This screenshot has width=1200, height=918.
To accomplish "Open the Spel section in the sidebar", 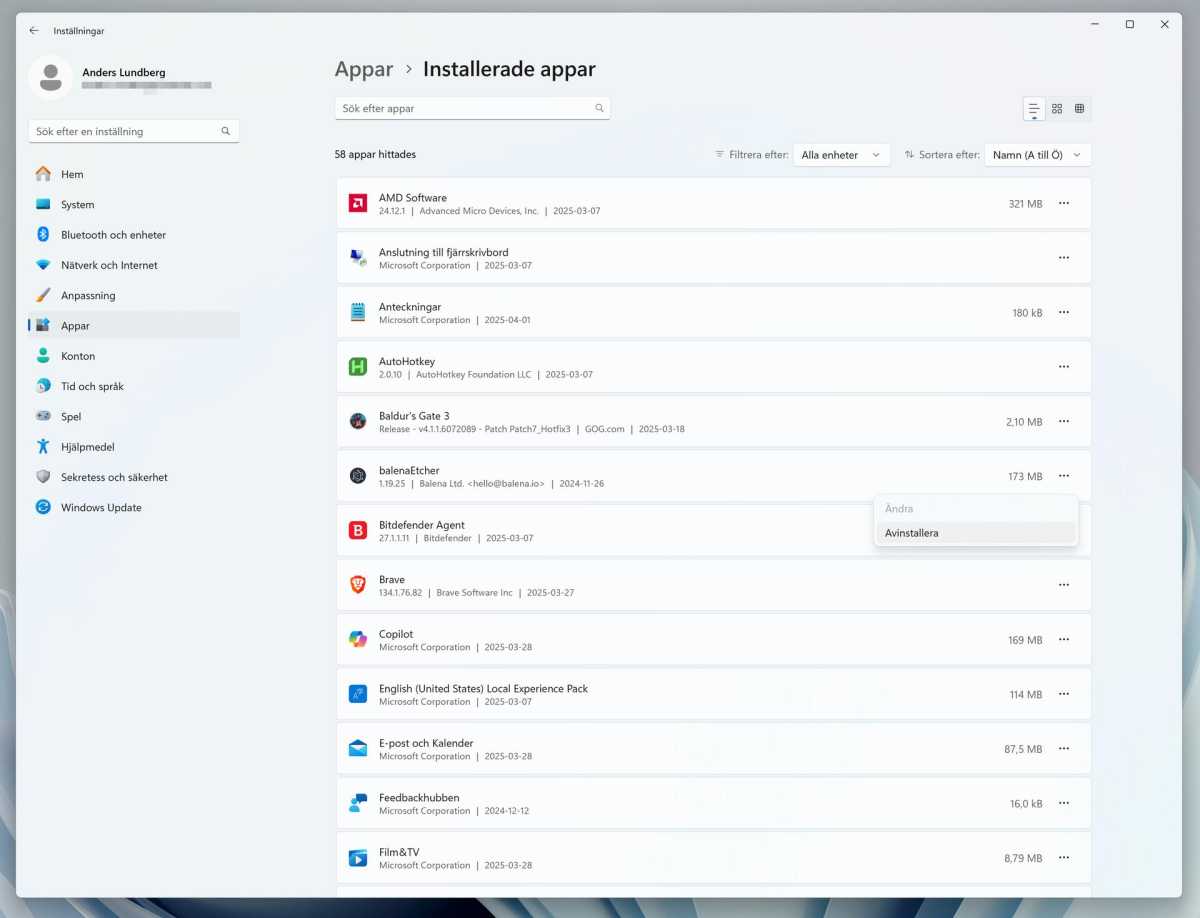I will pyautogui.click(x=71, y=416).
